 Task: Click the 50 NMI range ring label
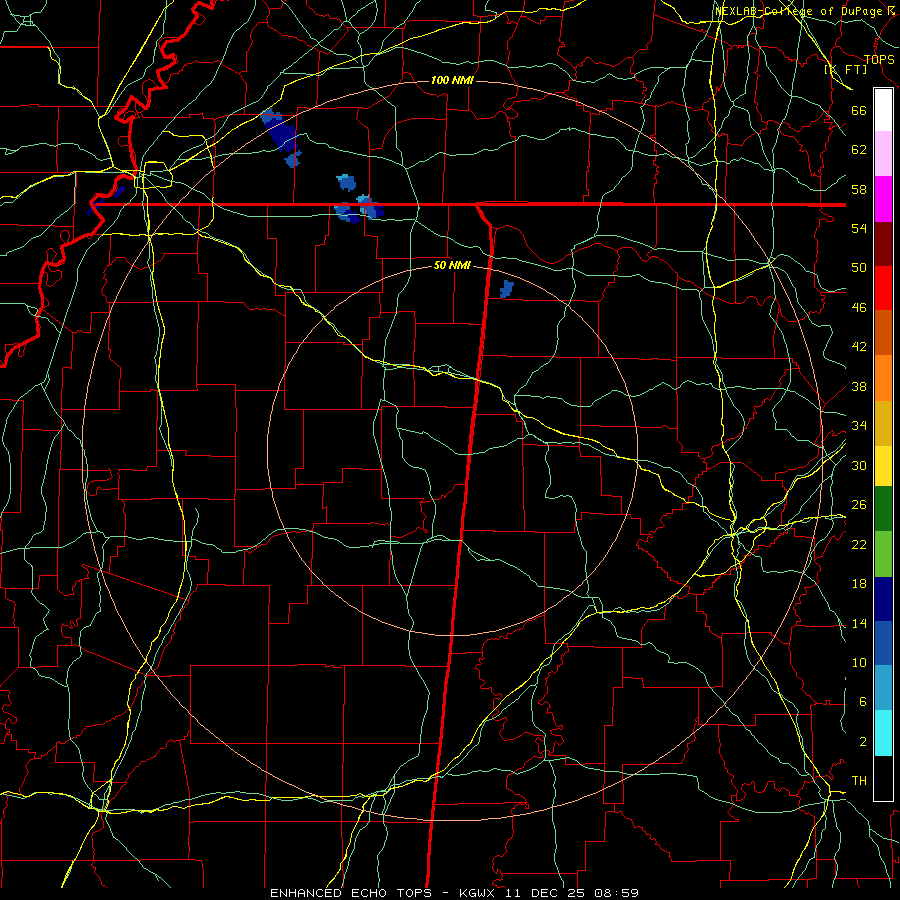click(x=452, y=265)
